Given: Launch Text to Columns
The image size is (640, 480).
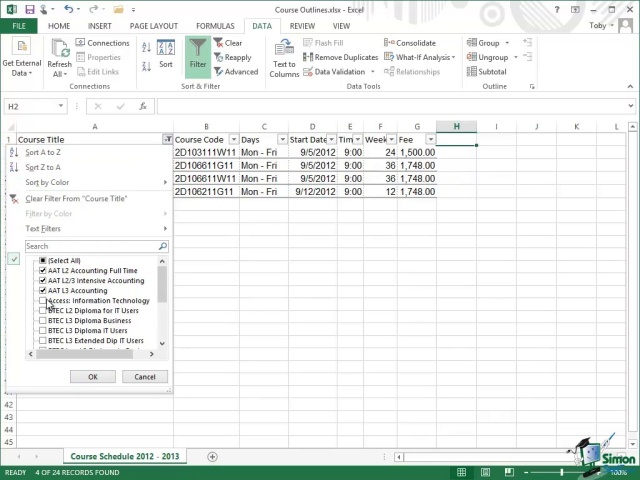Looking at the screenshot, I should [284, 58].
